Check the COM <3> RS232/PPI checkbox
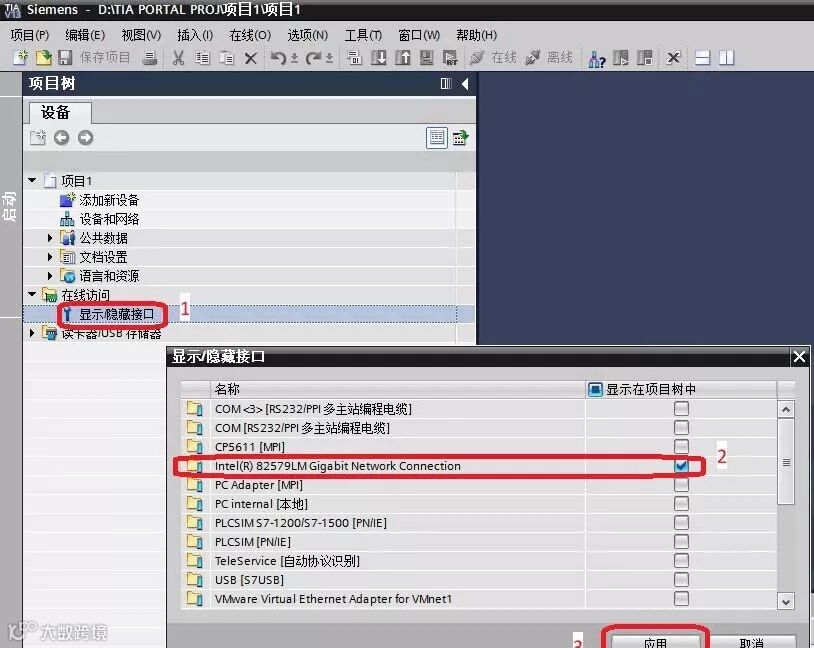This screenshot has height=648, width=814. click(x=681, y=409)
